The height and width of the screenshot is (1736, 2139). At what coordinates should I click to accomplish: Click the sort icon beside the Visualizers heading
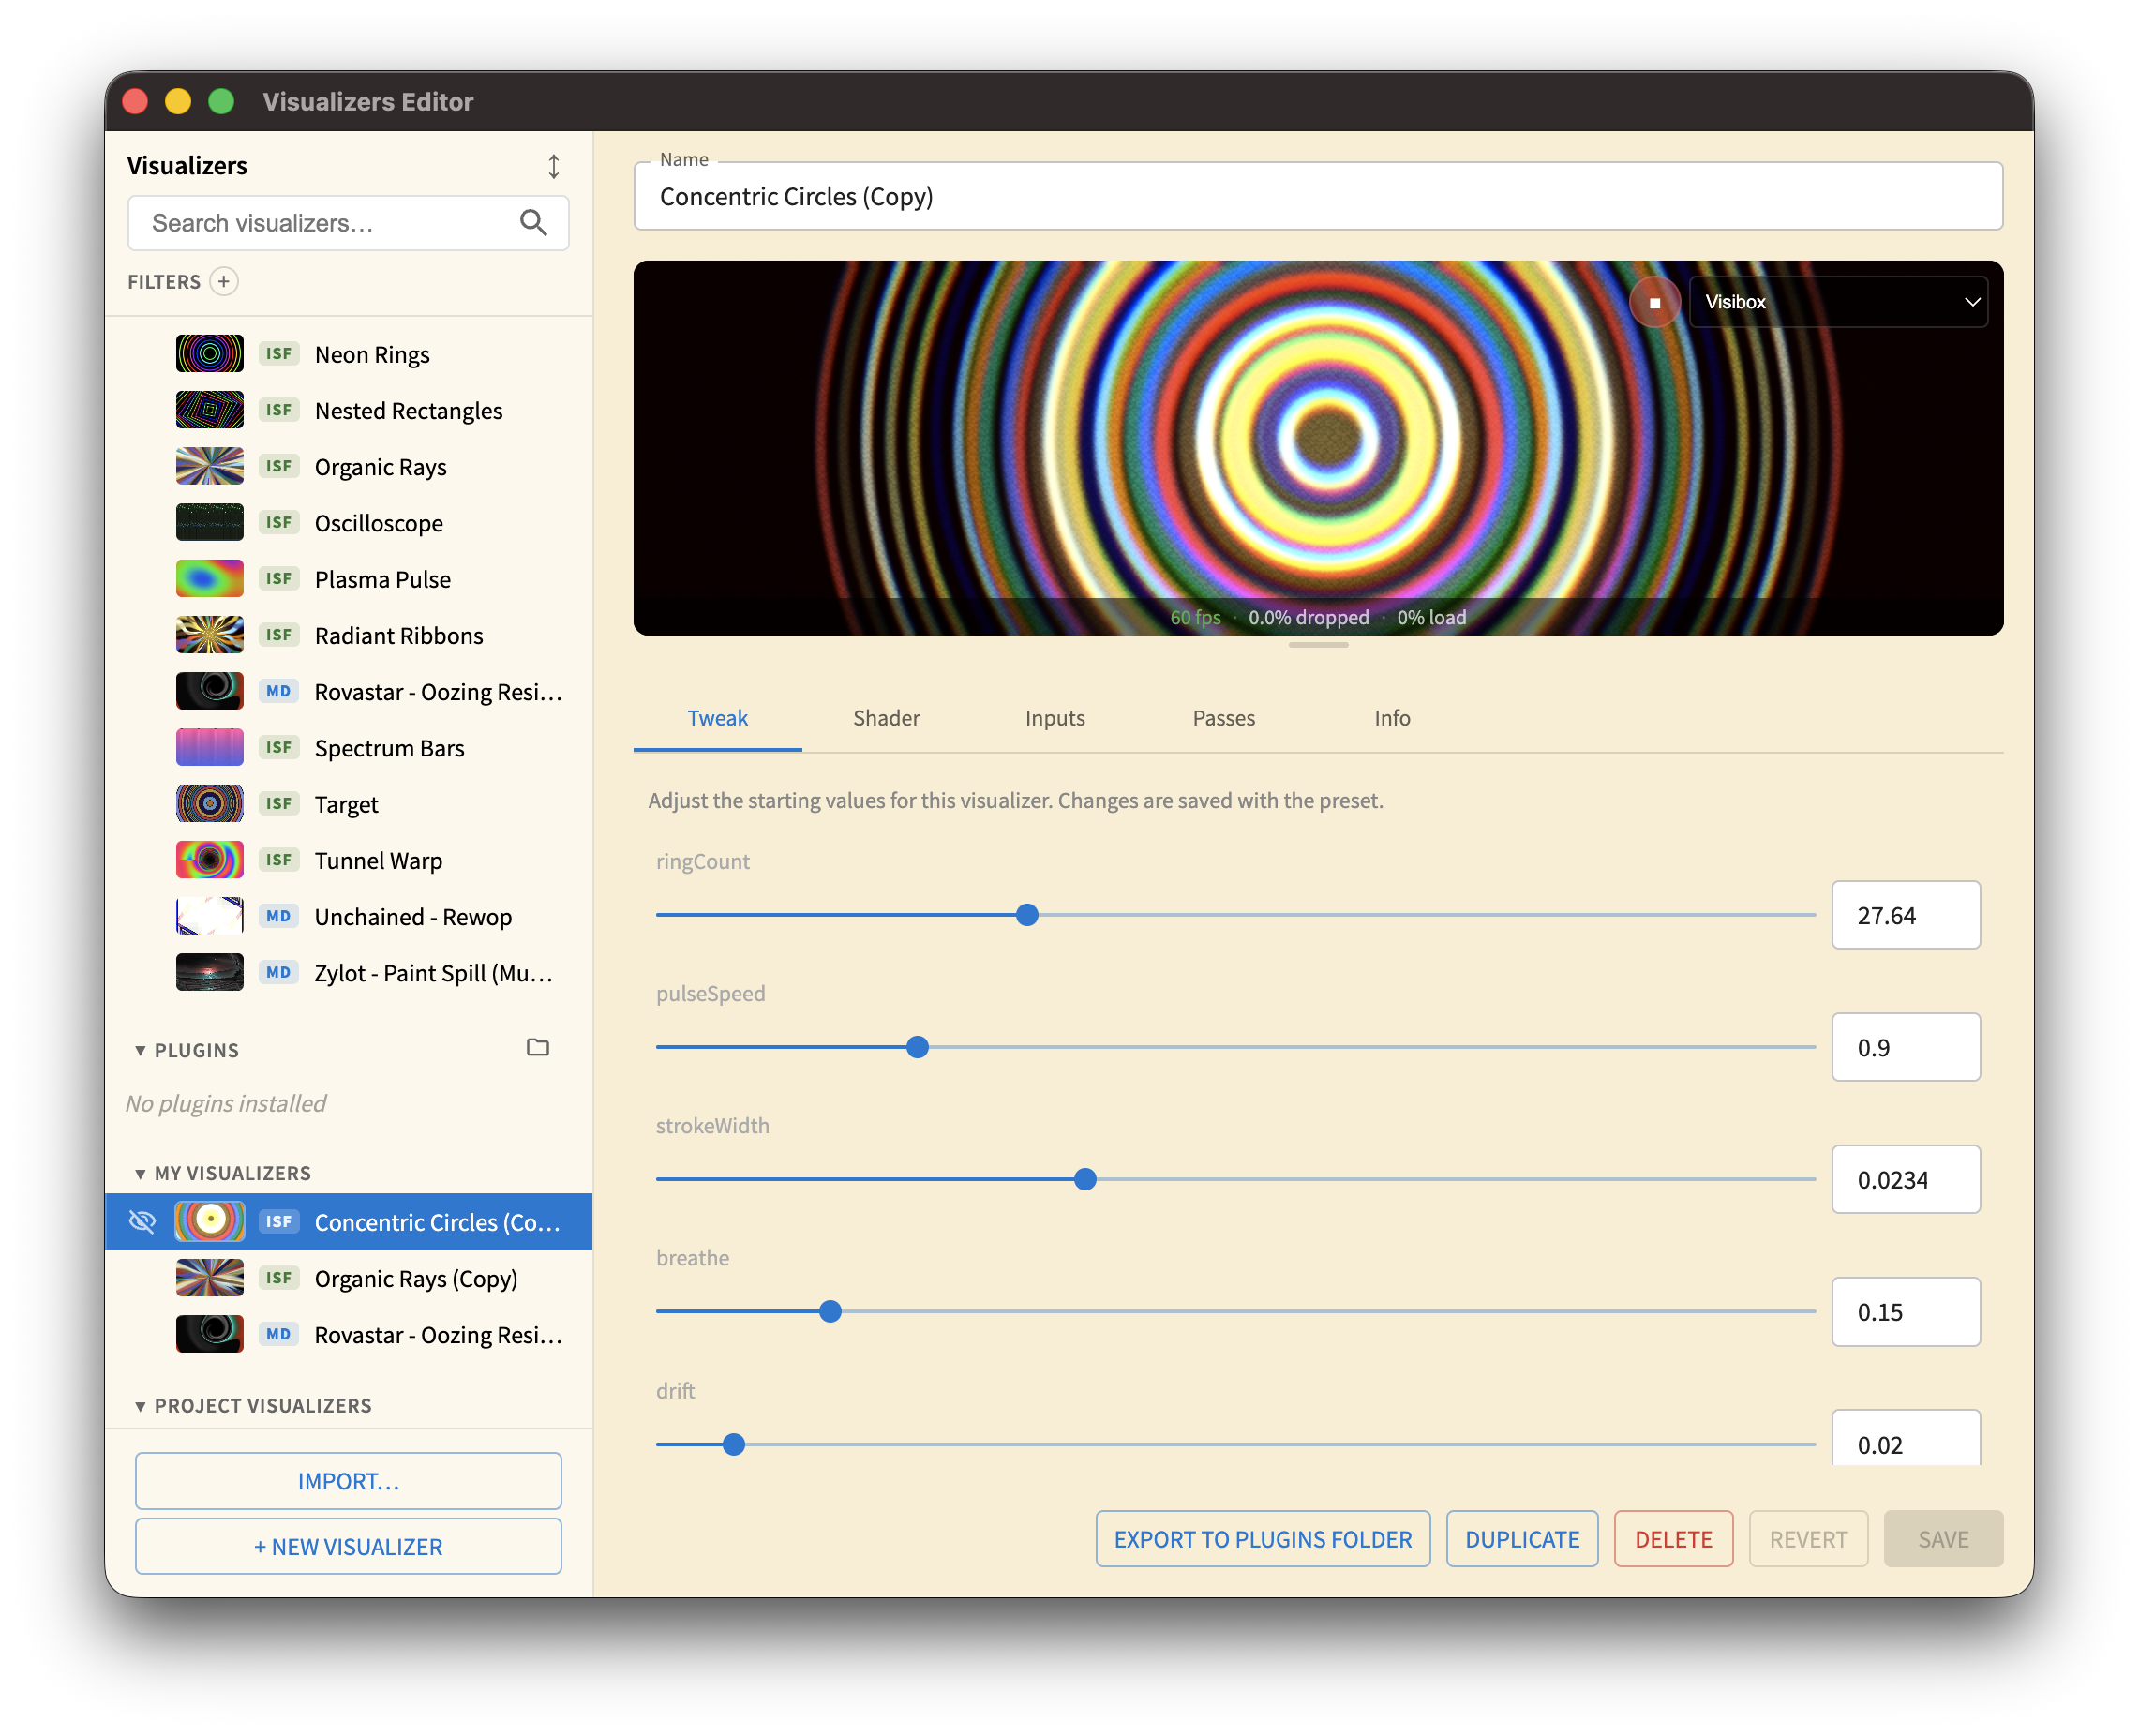pyautogui.click(x=555, y=165)
